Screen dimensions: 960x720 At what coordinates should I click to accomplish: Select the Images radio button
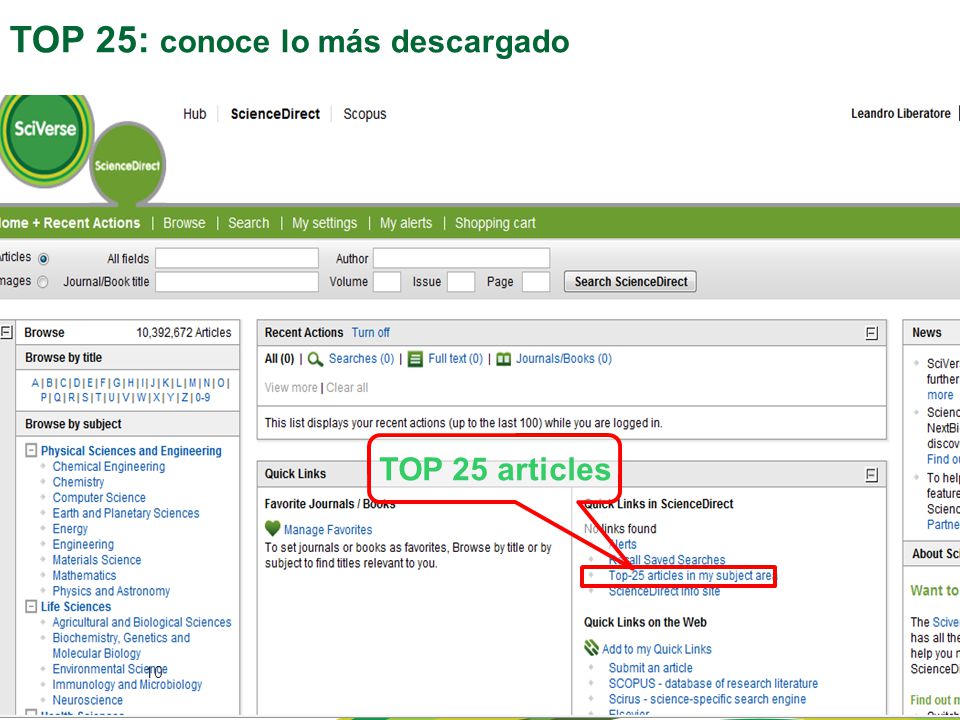(x=43, y=282)
